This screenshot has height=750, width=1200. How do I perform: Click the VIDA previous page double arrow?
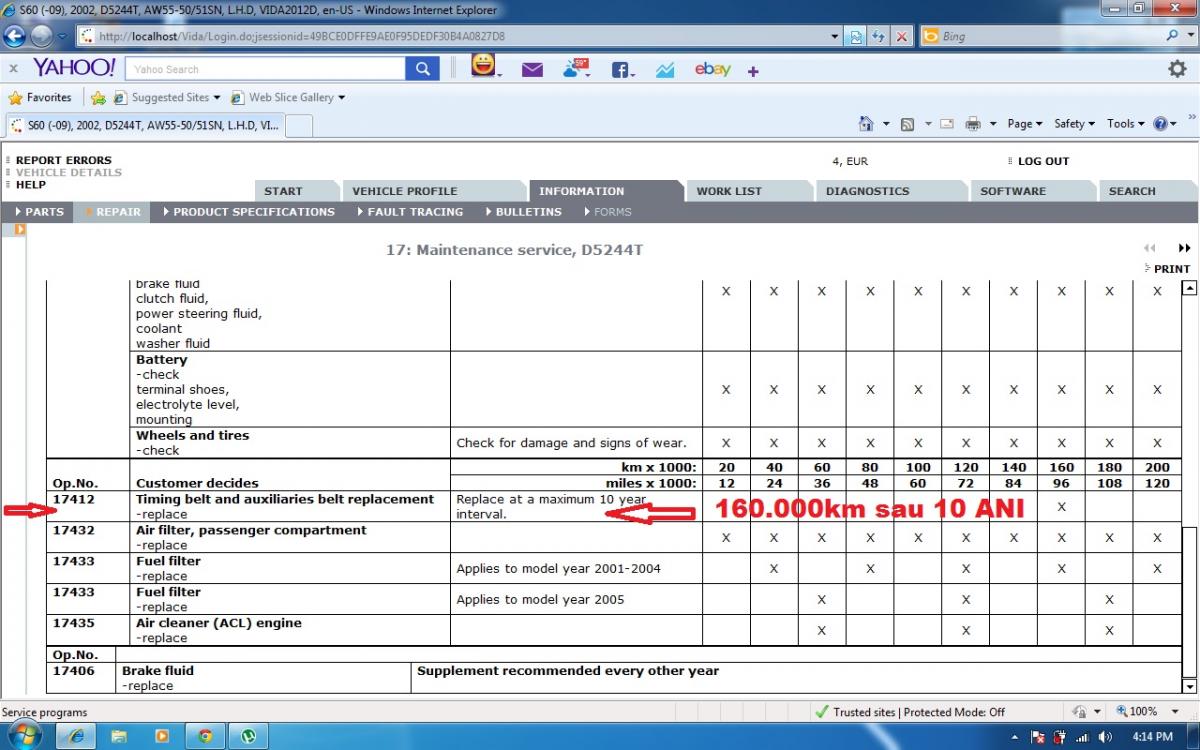1150,248
